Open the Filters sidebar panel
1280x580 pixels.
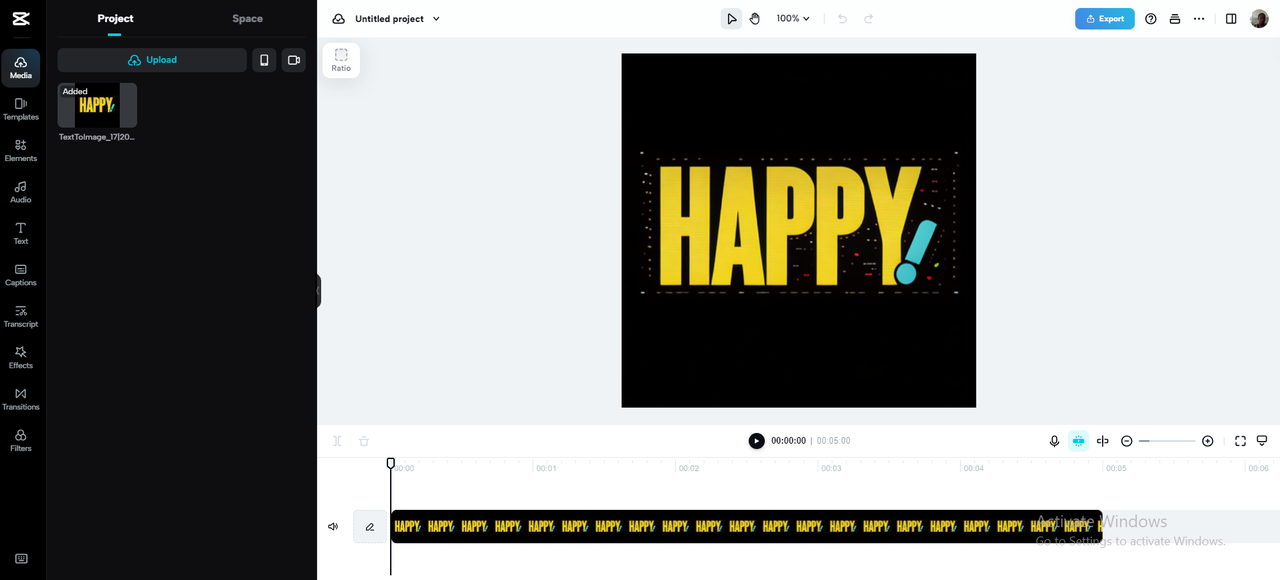pos(21,441)
